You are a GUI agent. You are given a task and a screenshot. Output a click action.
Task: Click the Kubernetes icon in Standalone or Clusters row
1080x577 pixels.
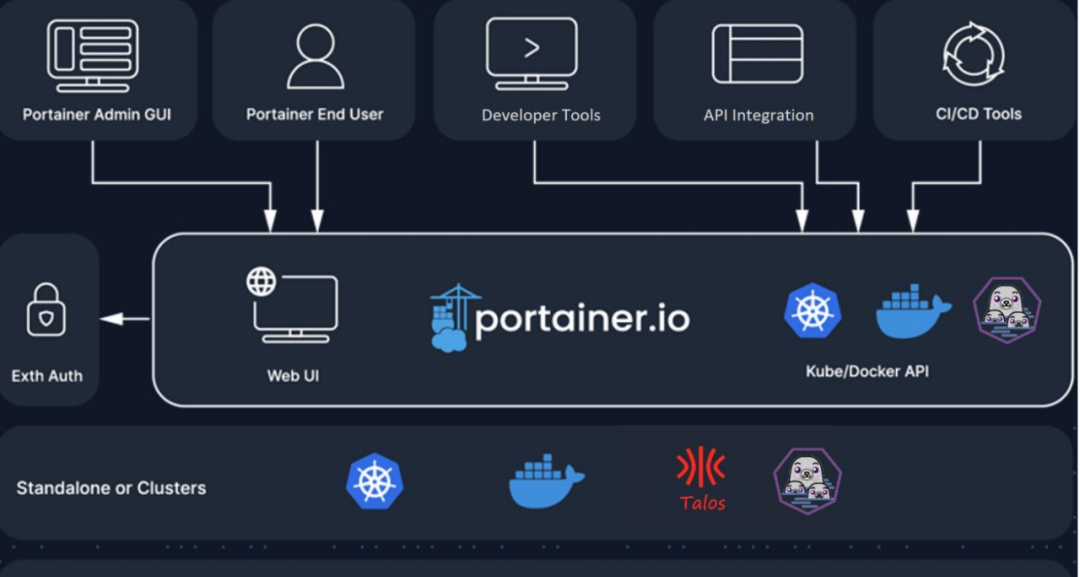click(x=375, y=481)
